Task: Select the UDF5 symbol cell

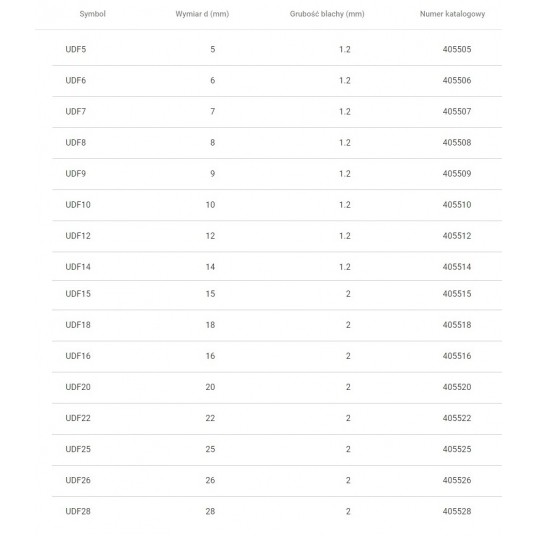Action: (76, 49)
